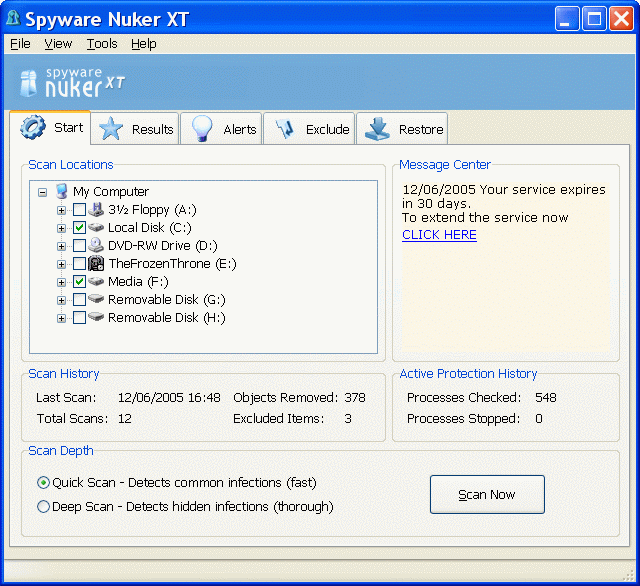Switch to the Restore tab
Viewport: 640px width, 586px height.
coord(402,129)
